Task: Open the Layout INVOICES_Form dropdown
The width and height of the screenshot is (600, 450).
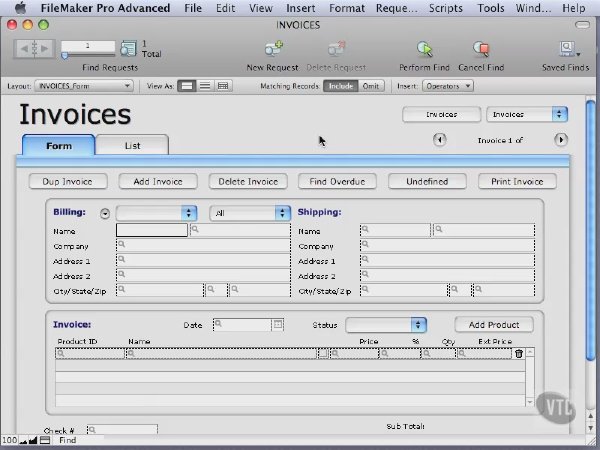Action: pos(84,86)
